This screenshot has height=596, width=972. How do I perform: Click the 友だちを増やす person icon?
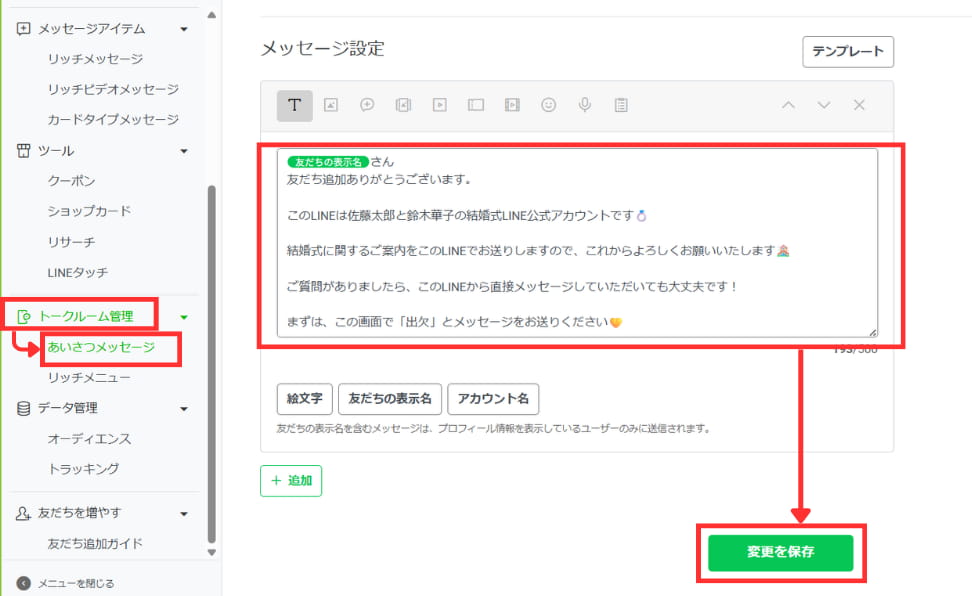23,513
